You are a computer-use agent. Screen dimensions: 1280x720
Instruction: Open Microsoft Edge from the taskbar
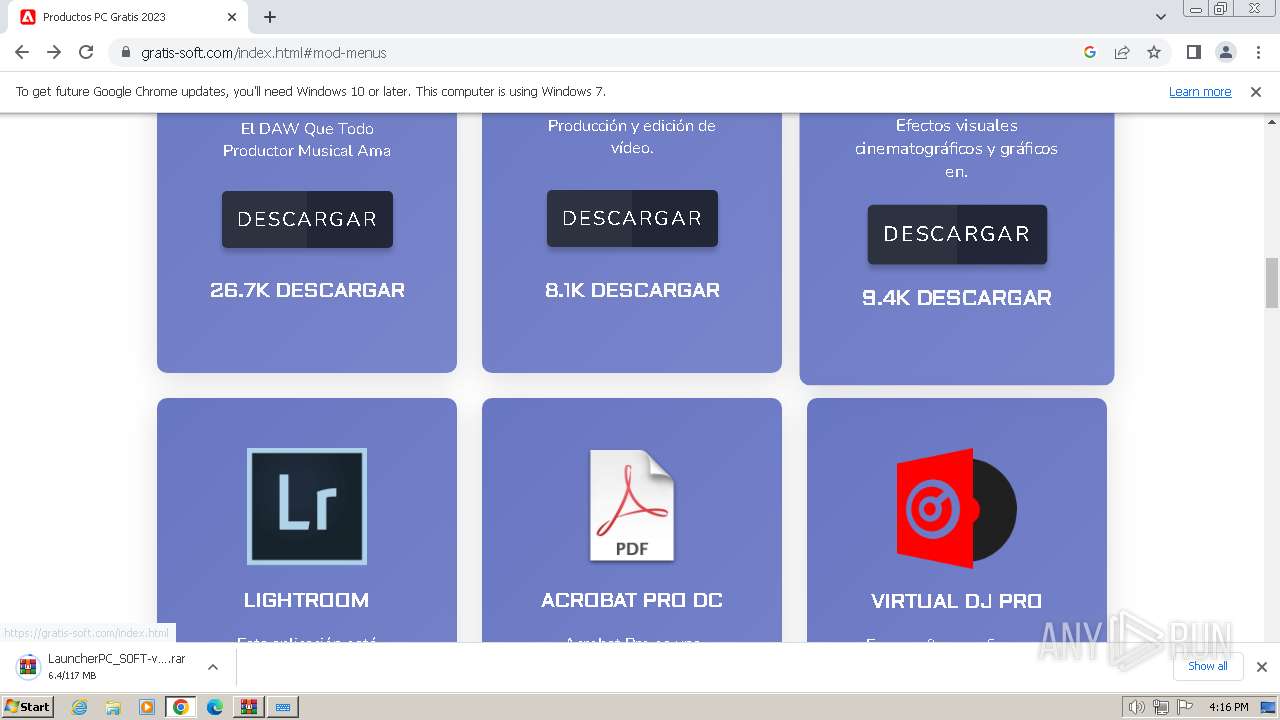pyautogui.click(x=215, y=707)
